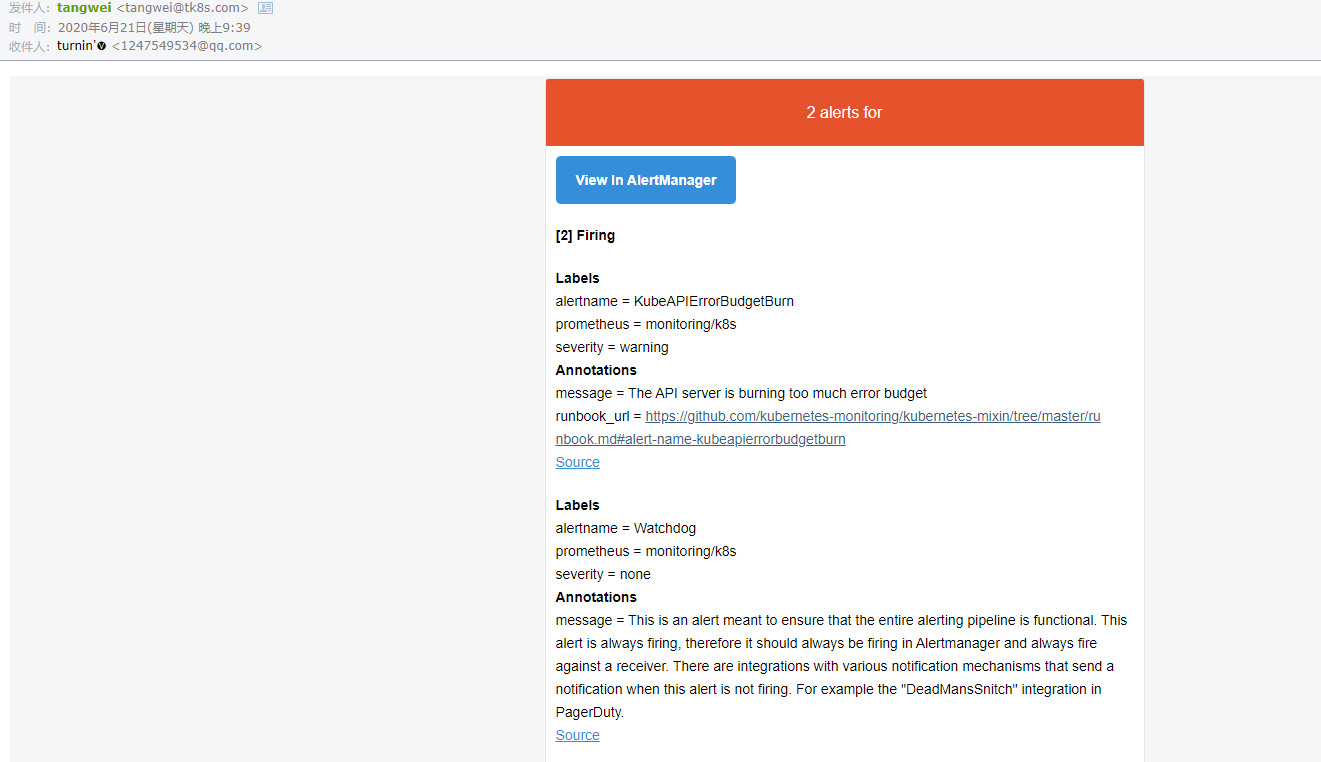
Task: Open the contact card icon beside the sender address
Action: coord(265,8)
